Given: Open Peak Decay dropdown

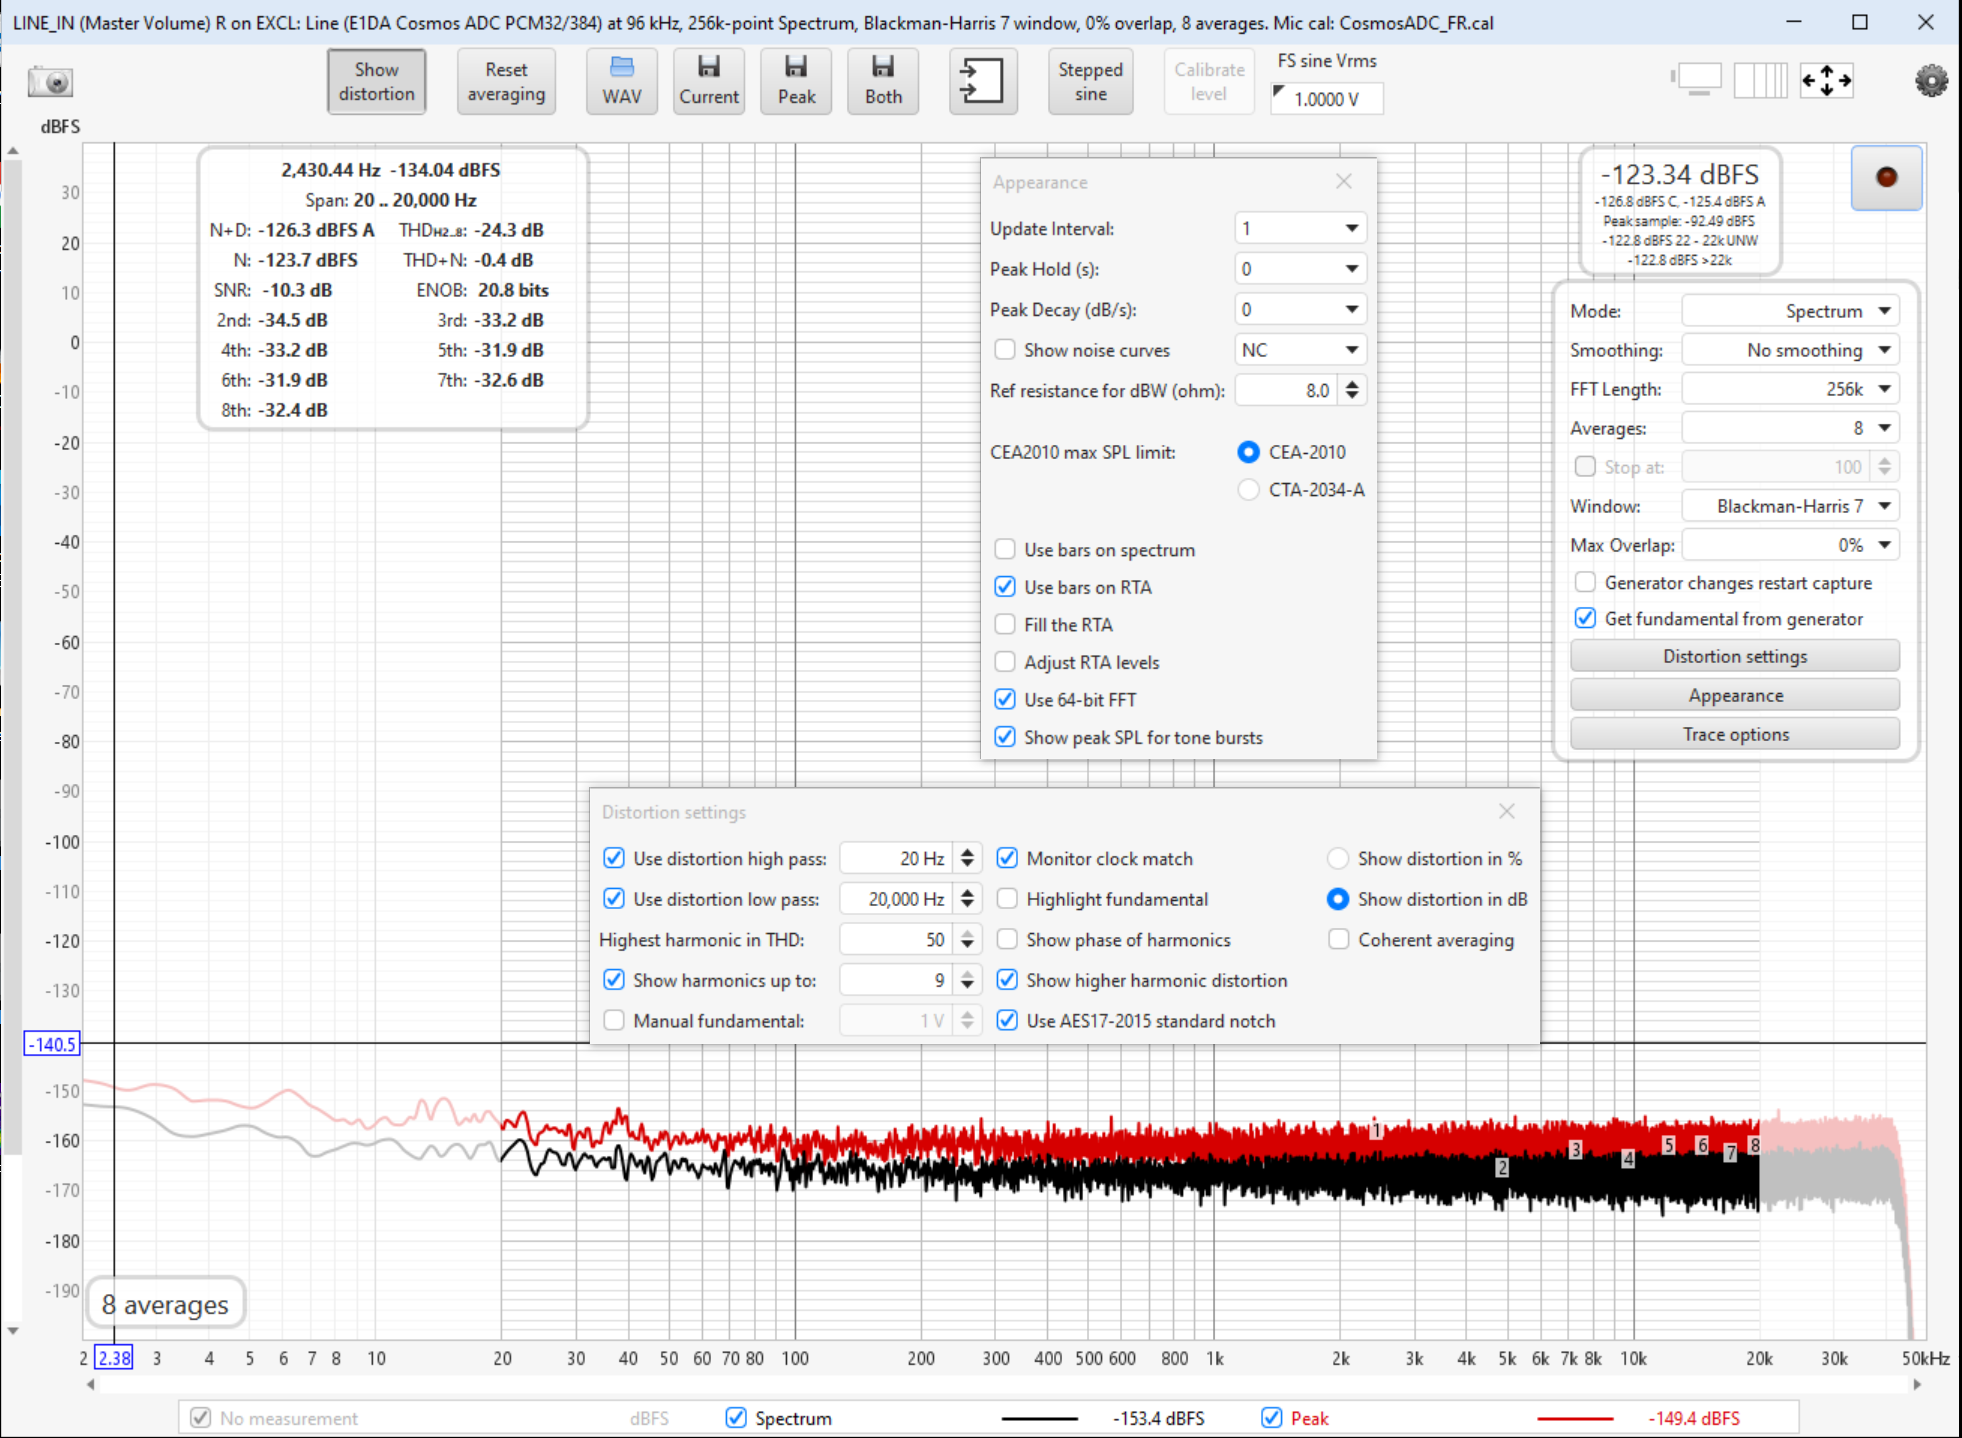Looking at the screenshot, I should 1300,310.
